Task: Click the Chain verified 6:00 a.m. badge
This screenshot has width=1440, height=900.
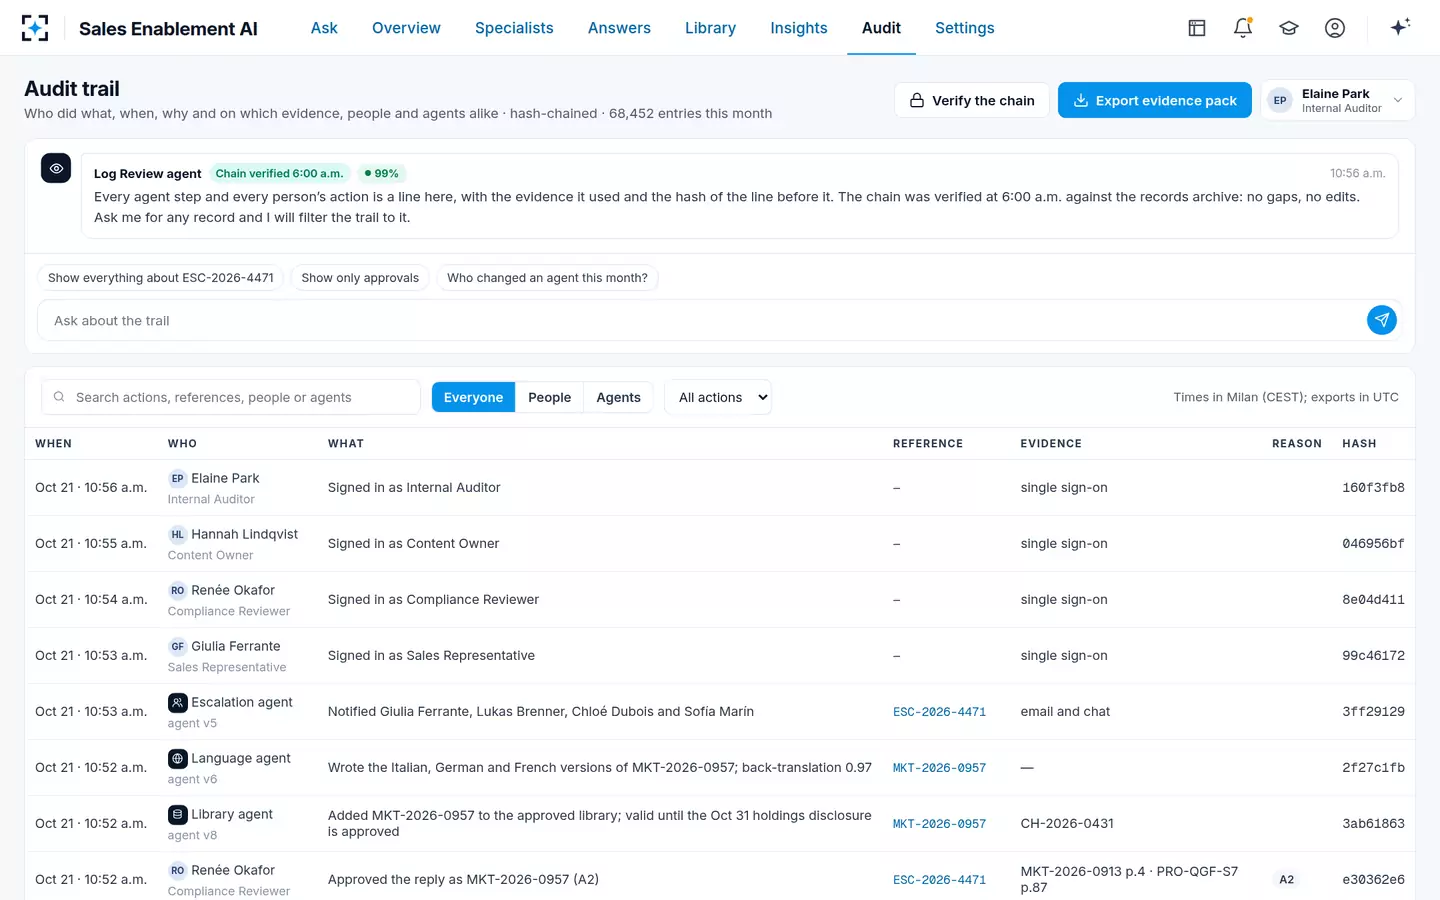Action: 279,173
